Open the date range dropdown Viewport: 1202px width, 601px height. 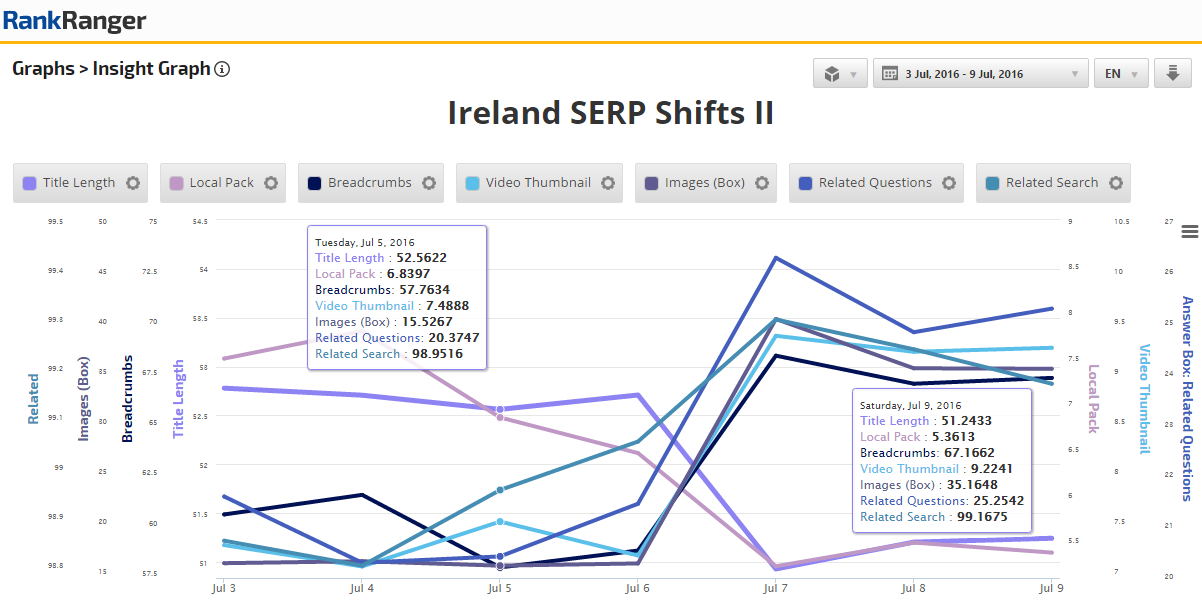tap(980, 74)
